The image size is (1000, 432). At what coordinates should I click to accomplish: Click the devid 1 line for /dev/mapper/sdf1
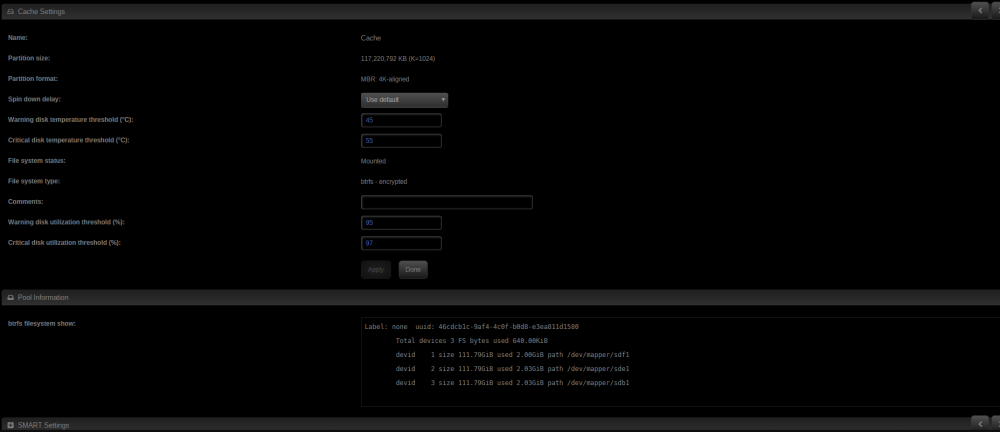click(x=513, y=355)
